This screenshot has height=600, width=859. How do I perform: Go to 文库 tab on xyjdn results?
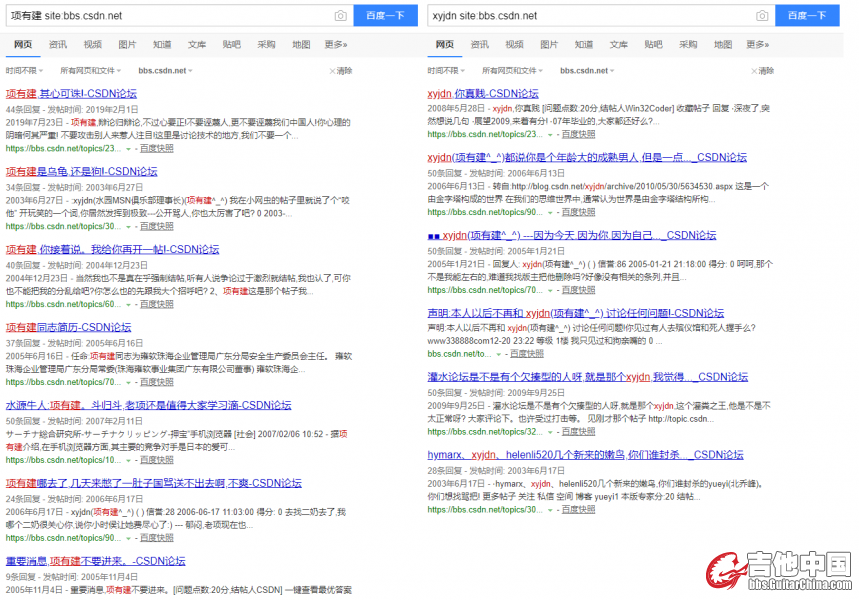(x=619, y=44)
